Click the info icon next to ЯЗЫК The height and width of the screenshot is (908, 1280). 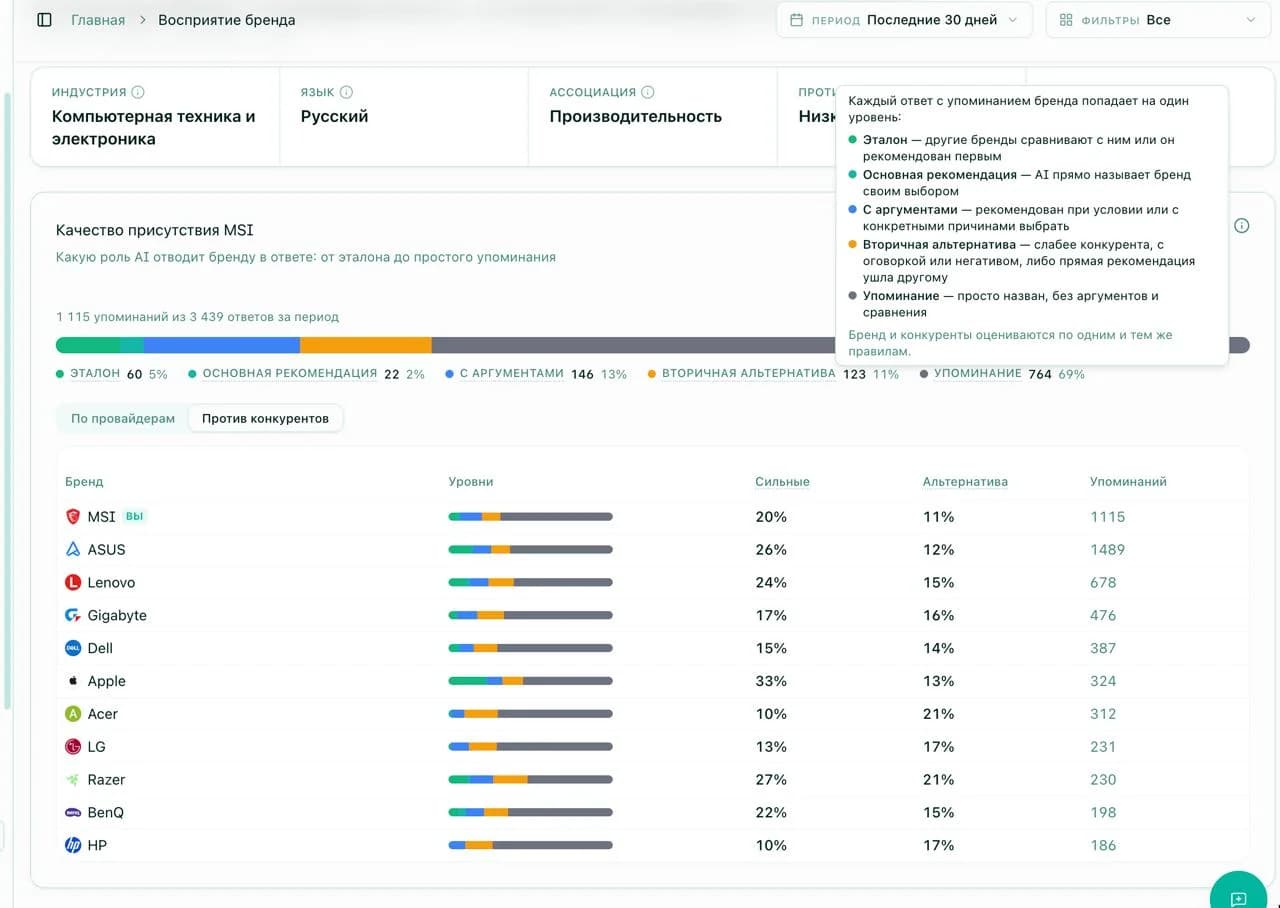[x=346, y=92]
